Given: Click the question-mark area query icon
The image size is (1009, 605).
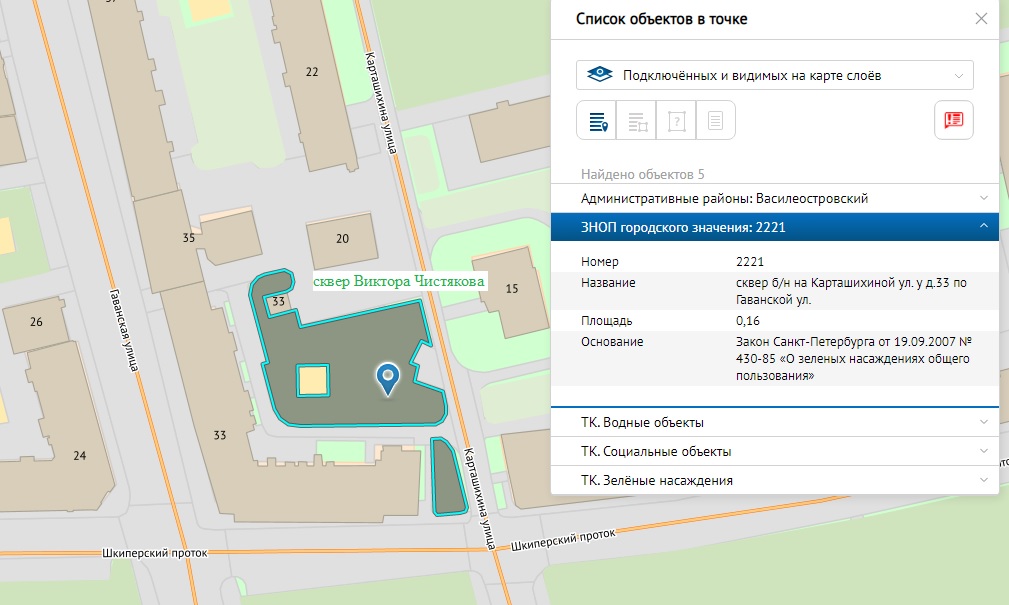Looking at the screenshot, I should click(676, 120).
